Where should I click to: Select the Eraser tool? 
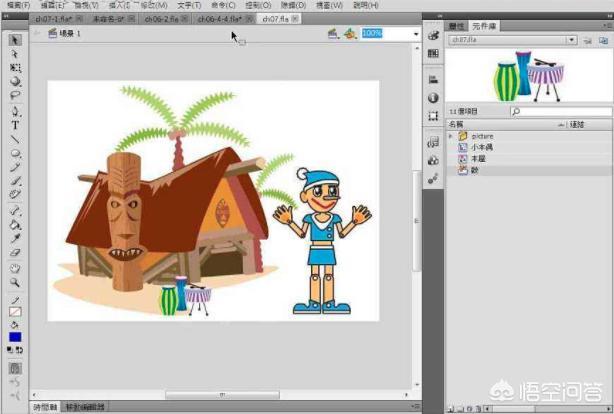(x=15, y=253)
